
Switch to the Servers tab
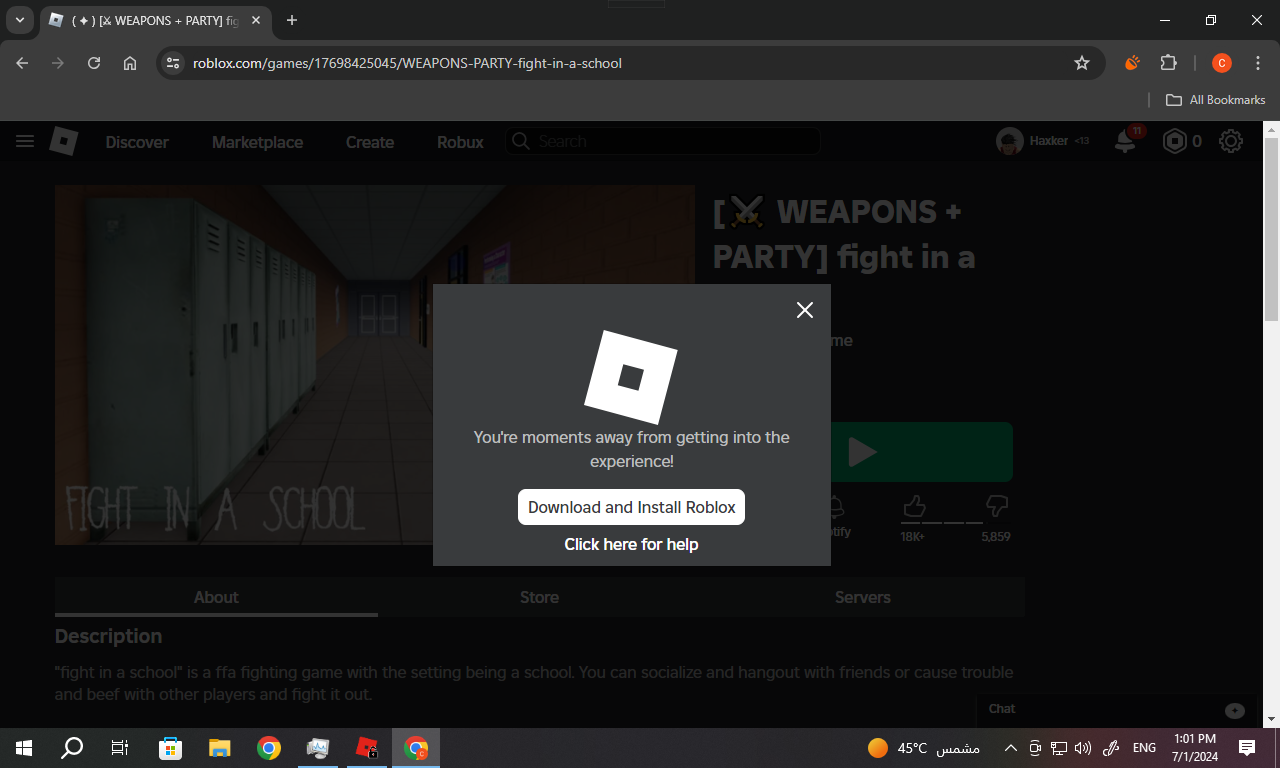(862, 597)
